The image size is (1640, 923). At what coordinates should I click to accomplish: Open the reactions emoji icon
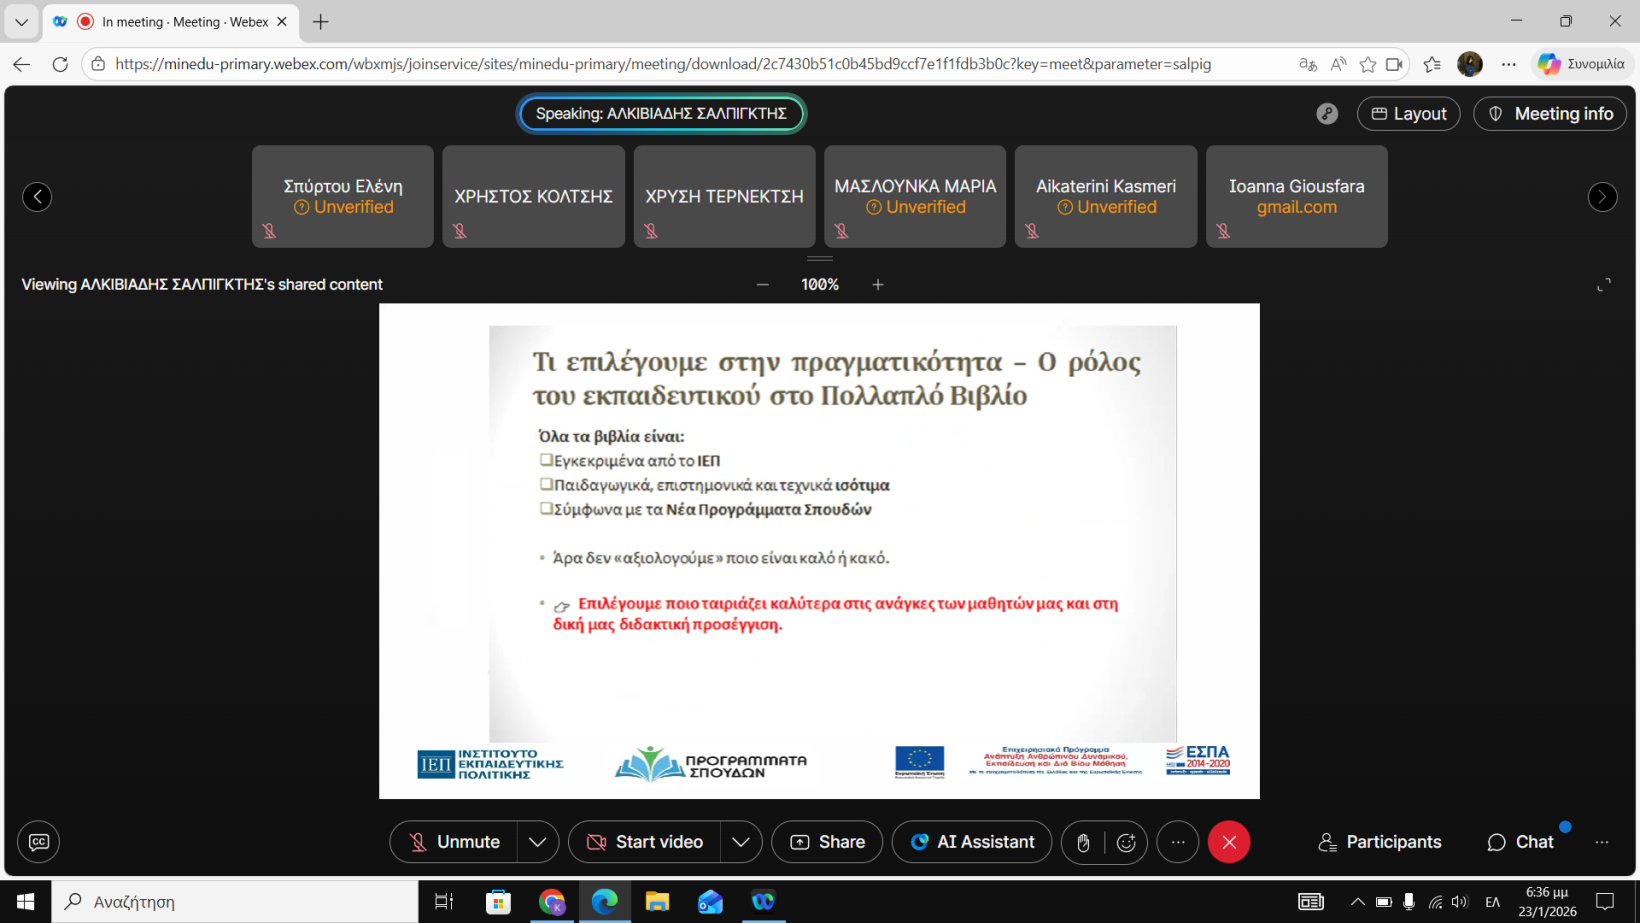(1126, 842)
